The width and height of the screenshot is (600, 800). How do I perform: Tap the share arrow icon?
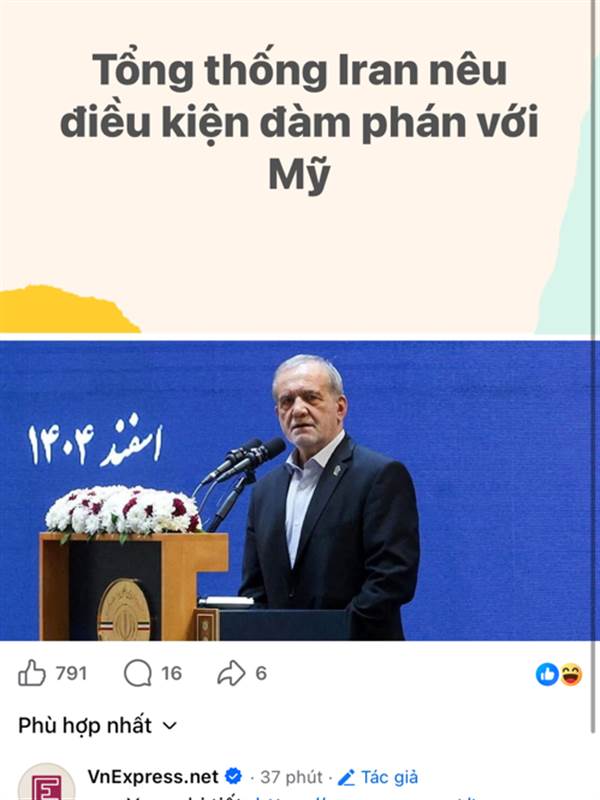click(x=231, y=673)
